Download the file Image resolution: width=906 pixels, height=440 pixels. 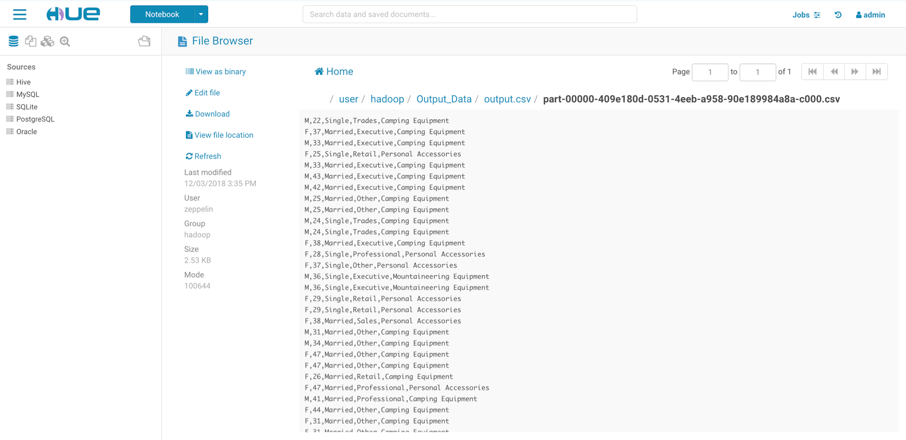click(207, 114)
